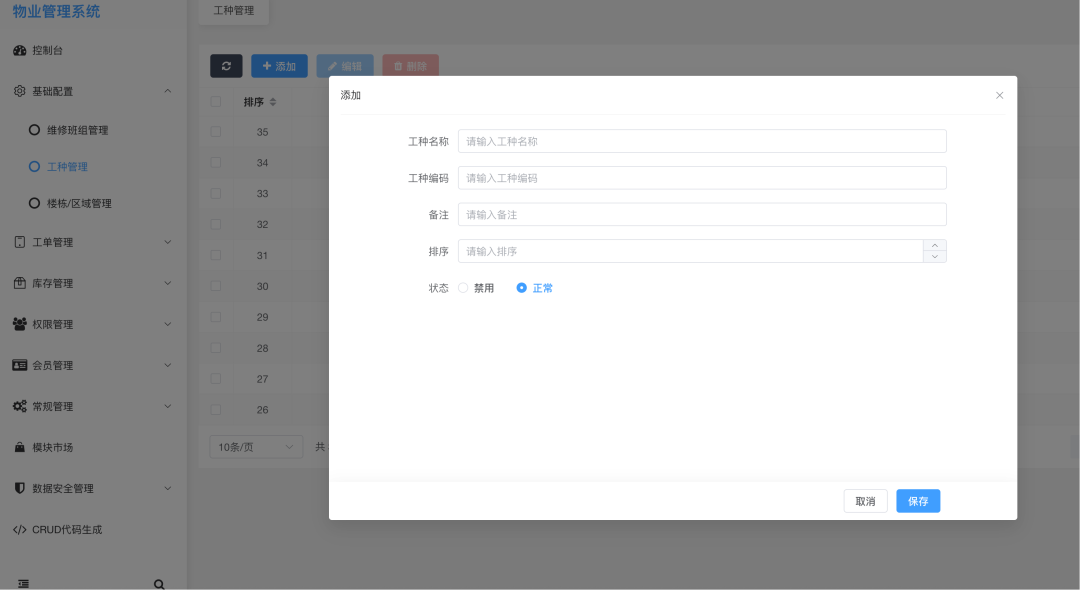Click the 模块市场 shopping bag icon
Screen dimensions: 1080x590
(19, 447)
